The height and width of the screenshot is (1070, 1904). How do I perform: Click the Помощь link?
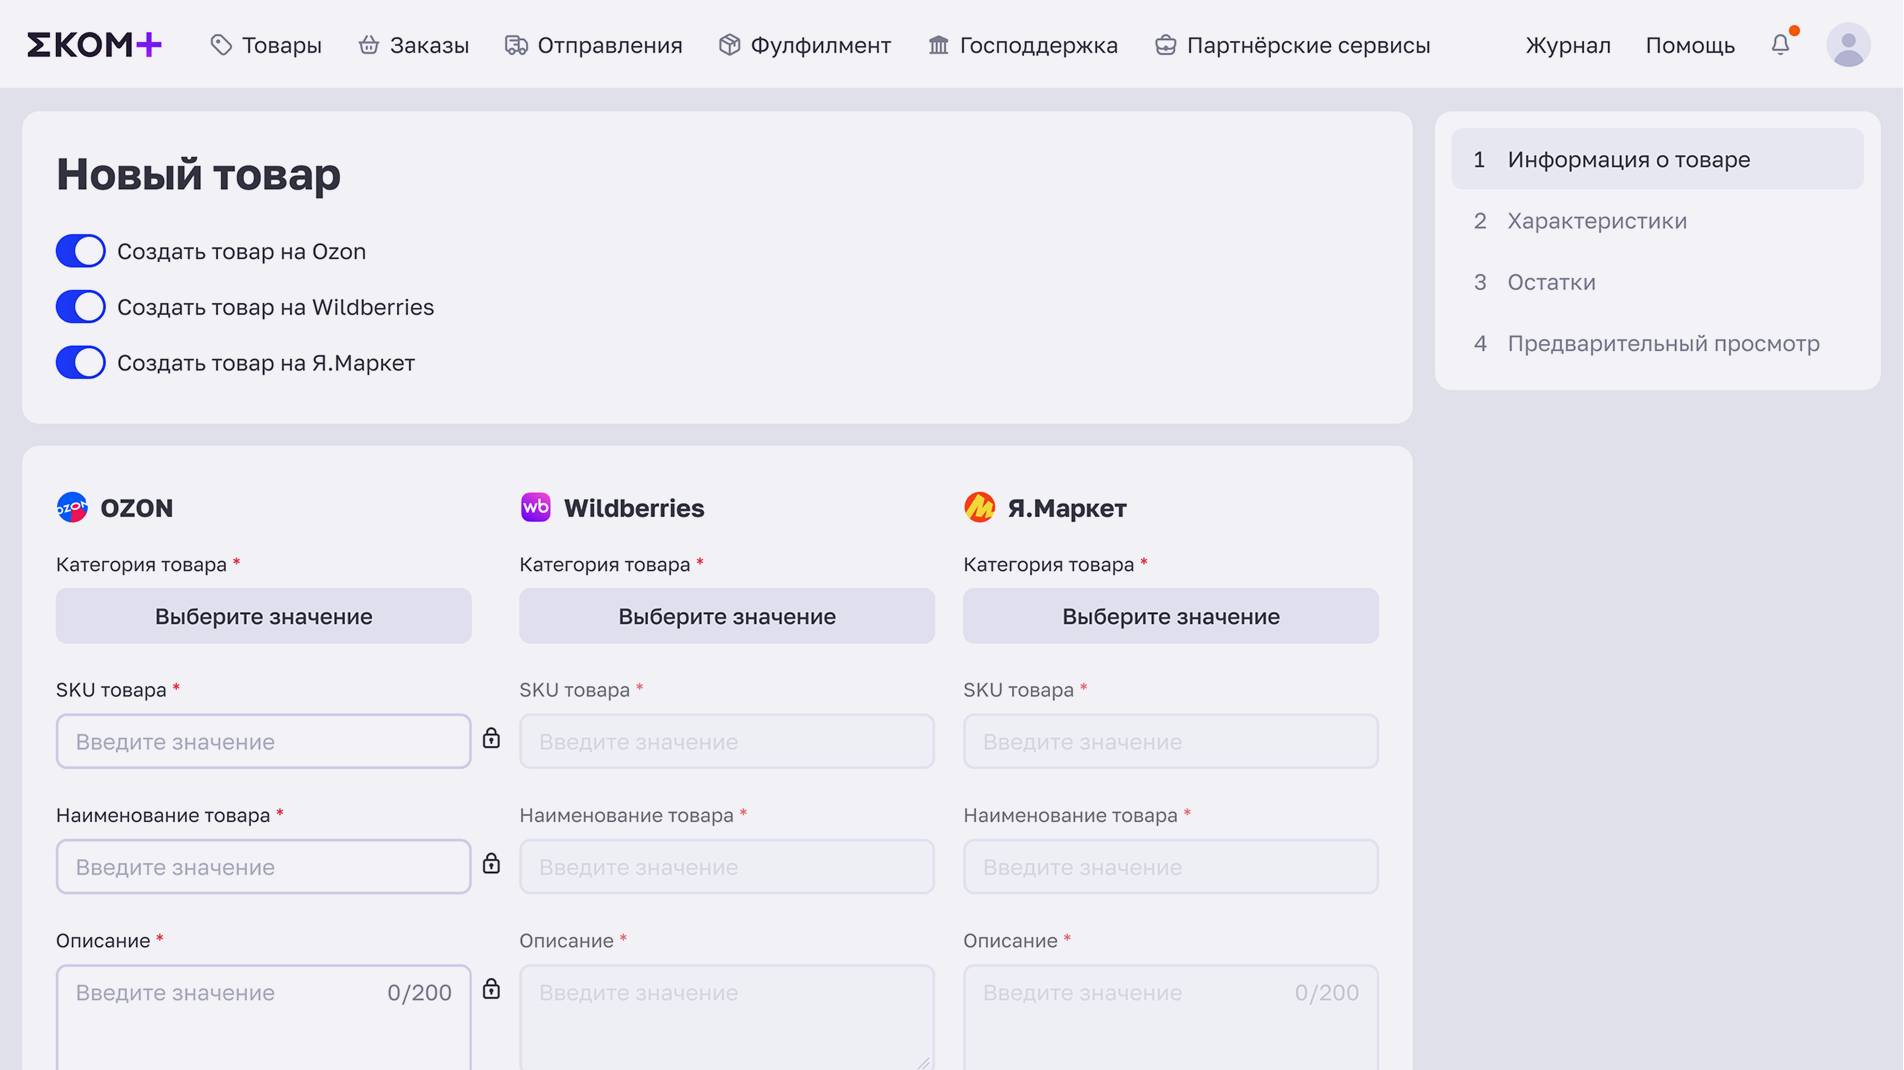click(1689, 45)
